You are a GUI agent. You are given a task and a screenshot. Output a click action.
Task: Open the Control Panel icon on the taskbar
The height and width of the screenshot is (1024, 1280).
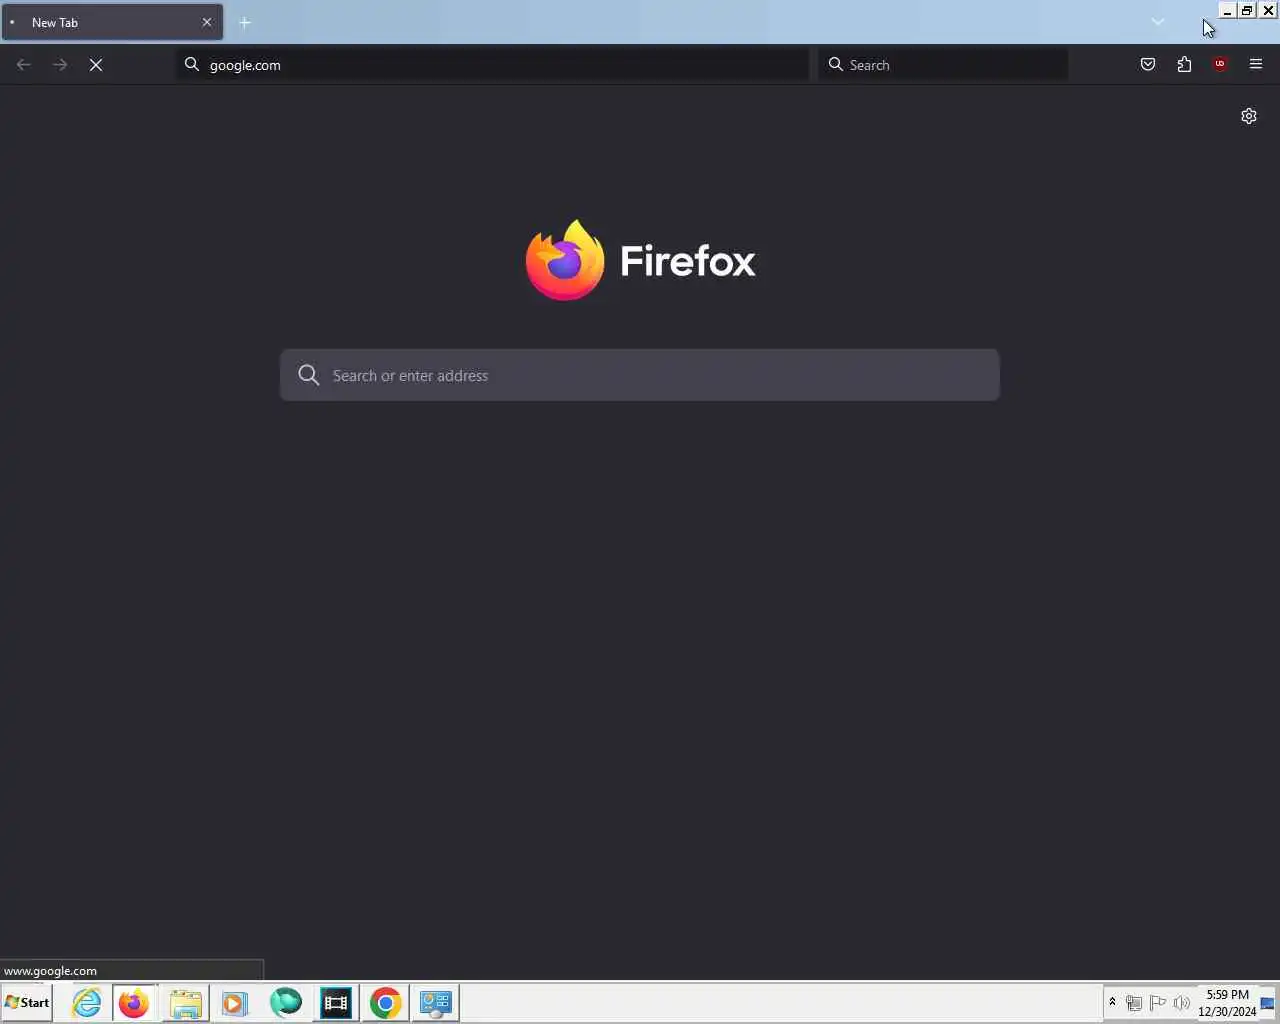436,1003
